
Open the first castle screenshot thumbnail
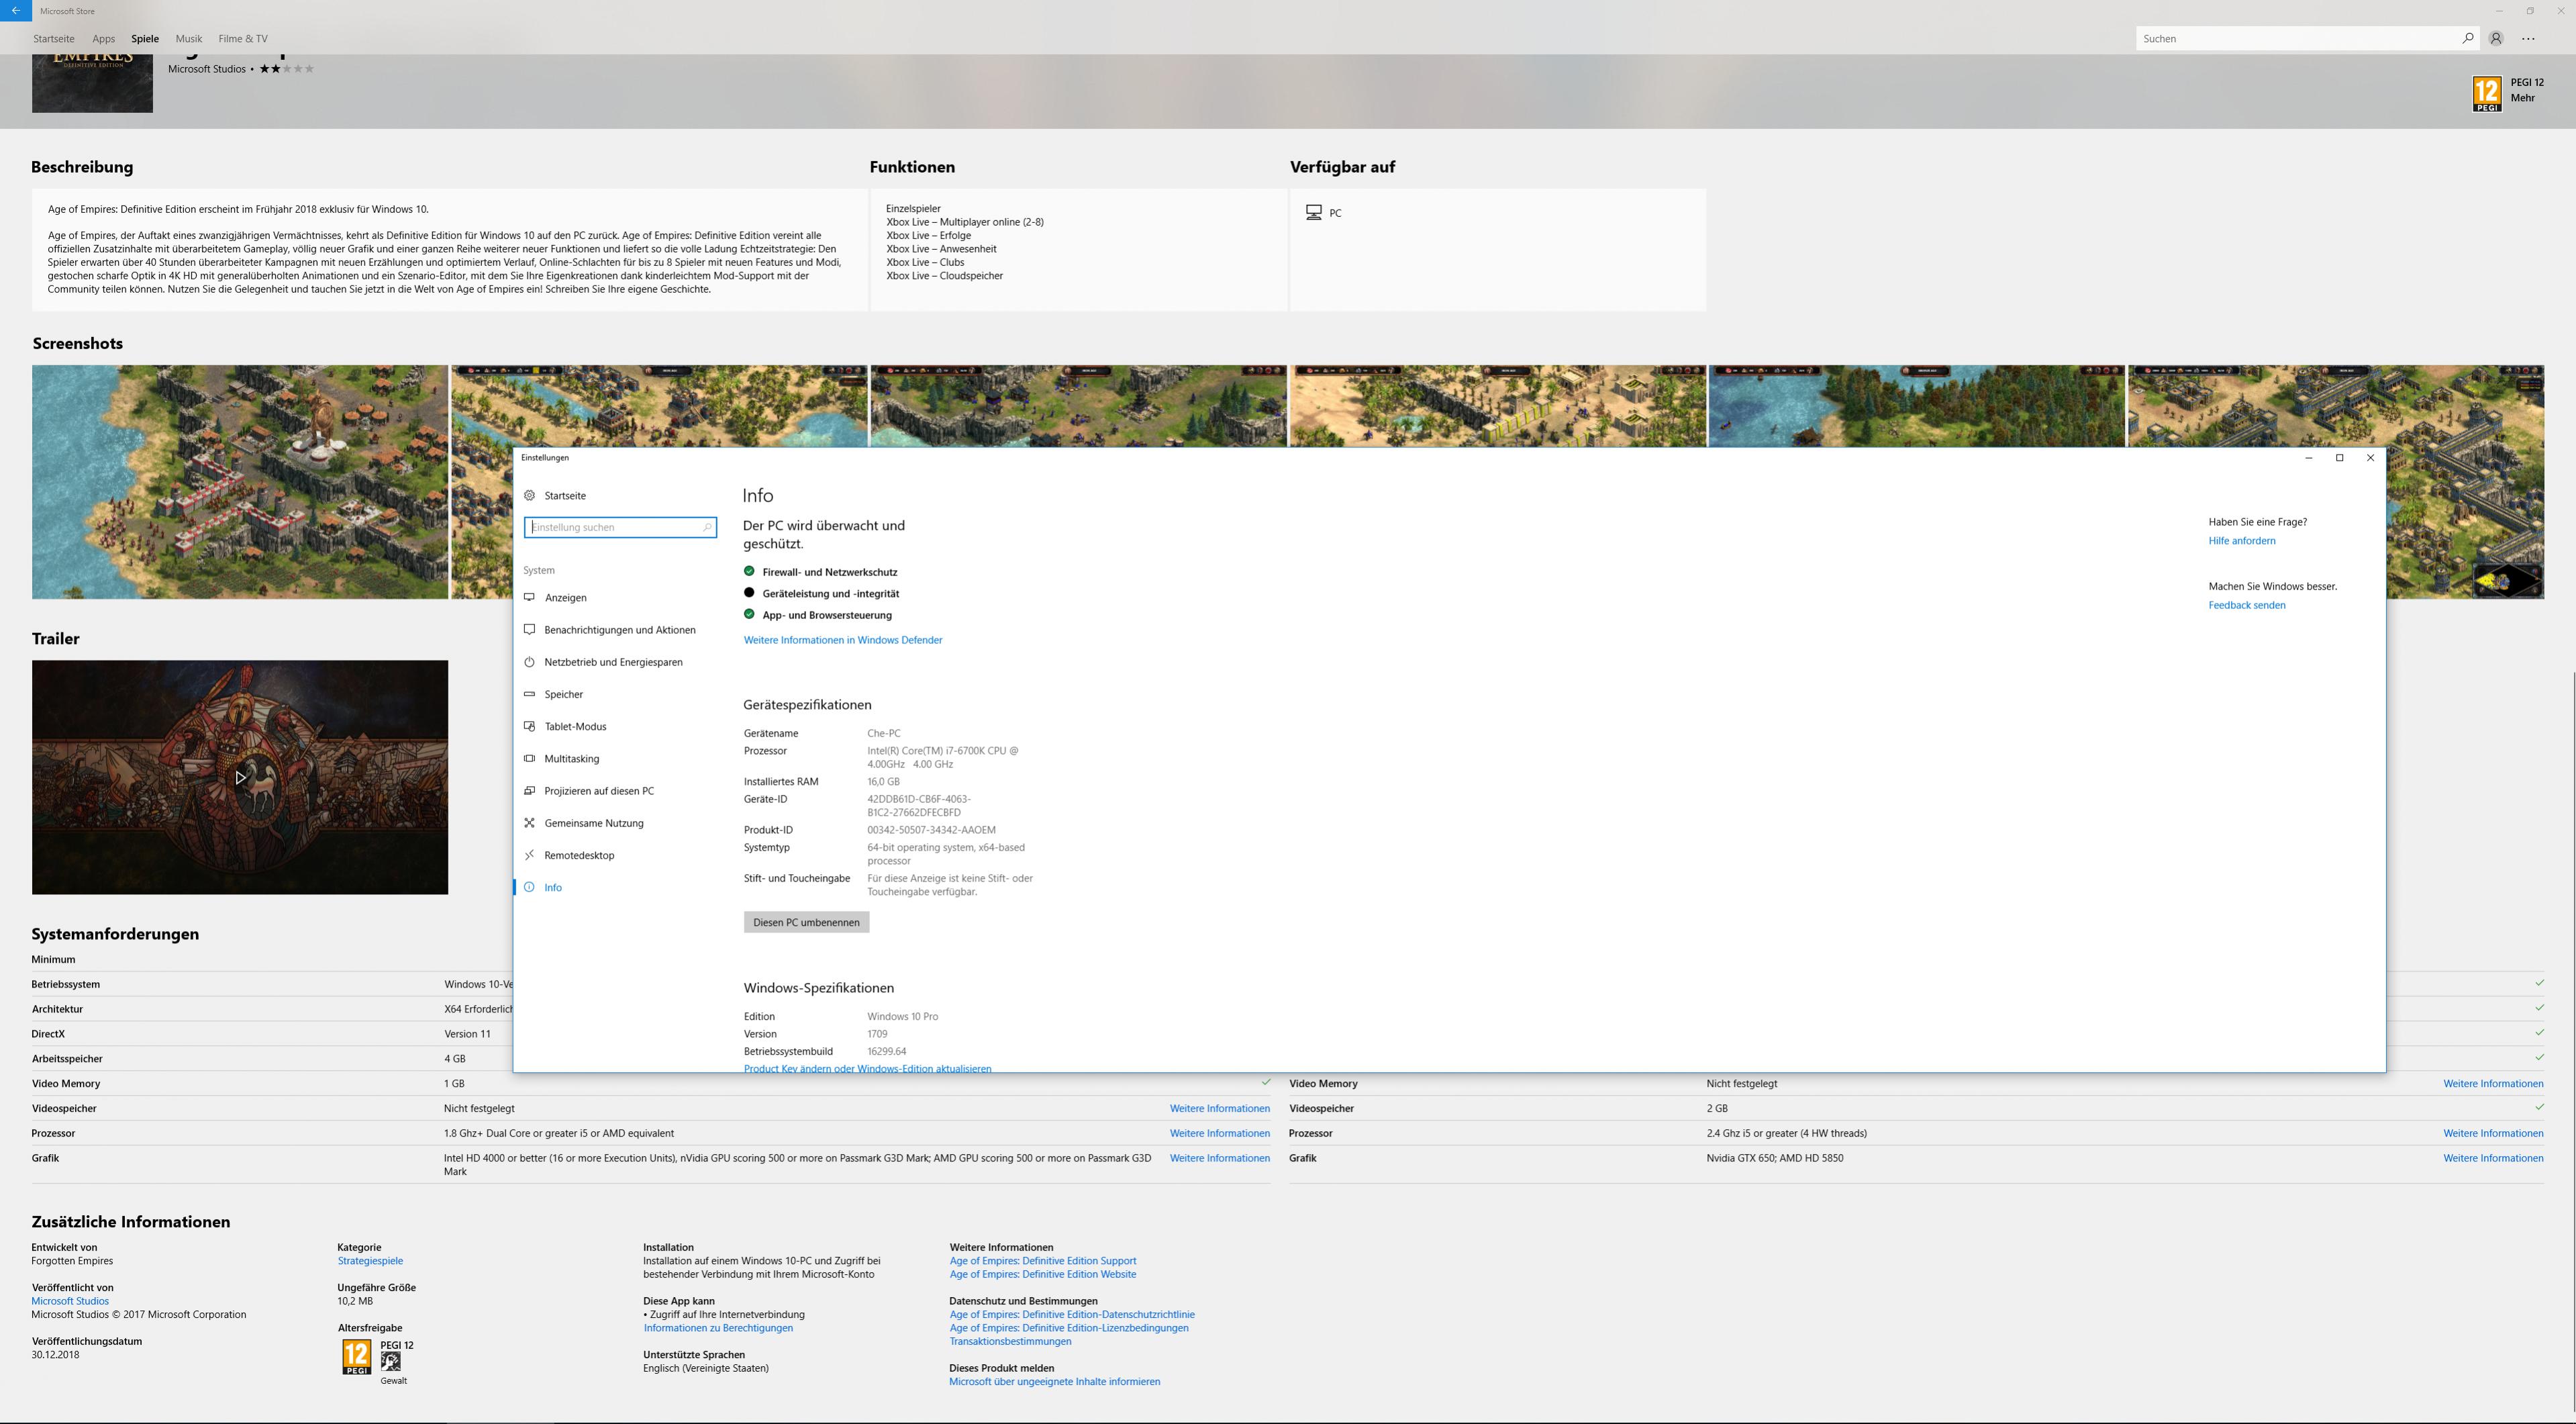coord(240,482)
